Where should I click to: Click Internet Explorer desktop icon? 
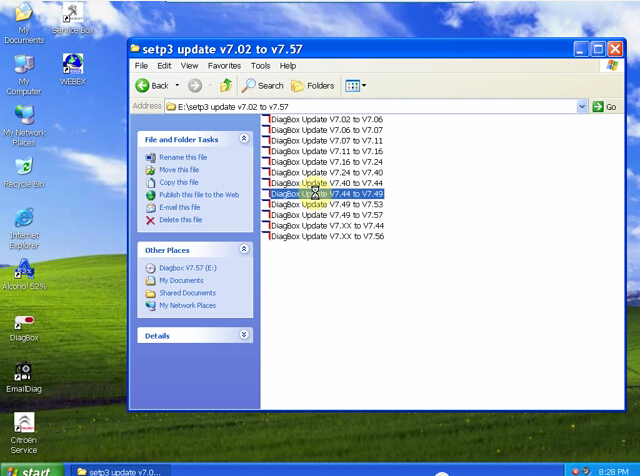tap(24, 229)
